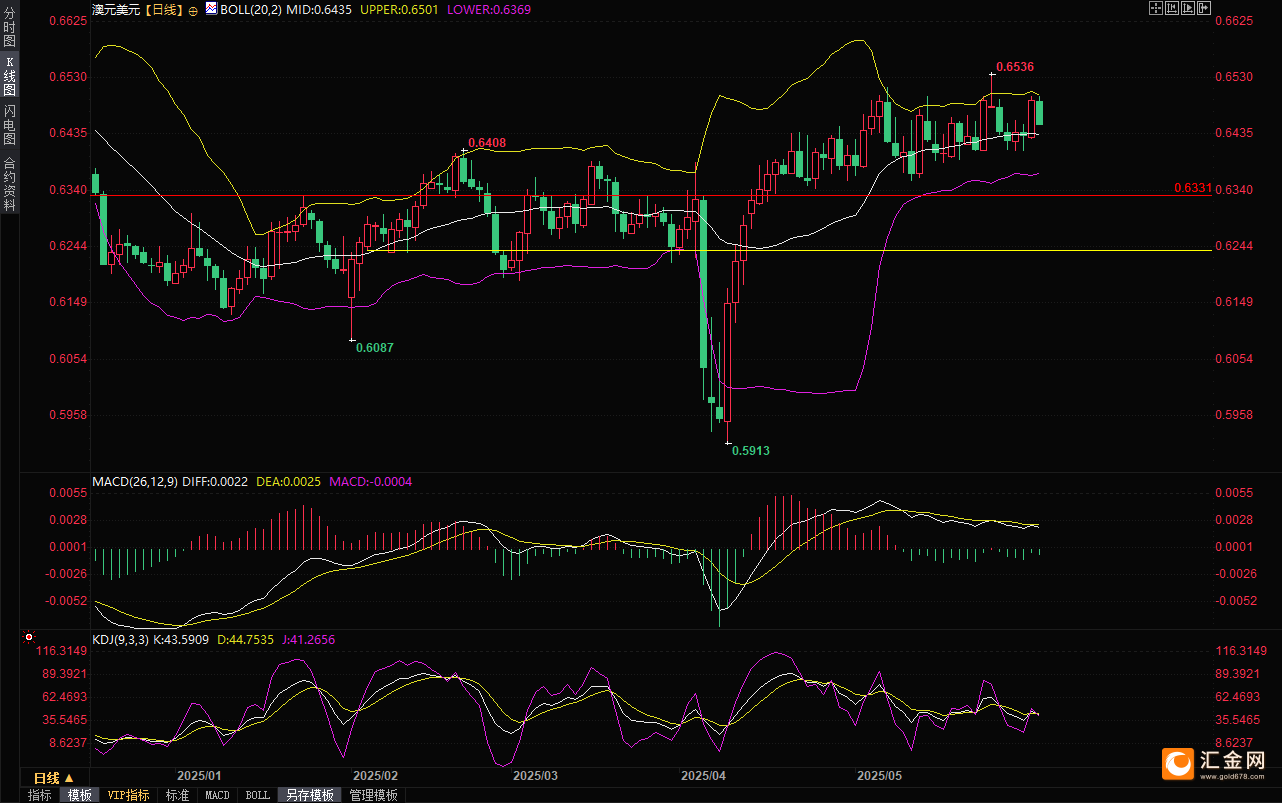The width and height of the screenshot is (1282, 803).
Task: Click the panel expand arrow icon at top right
Action: point(1203,8)
